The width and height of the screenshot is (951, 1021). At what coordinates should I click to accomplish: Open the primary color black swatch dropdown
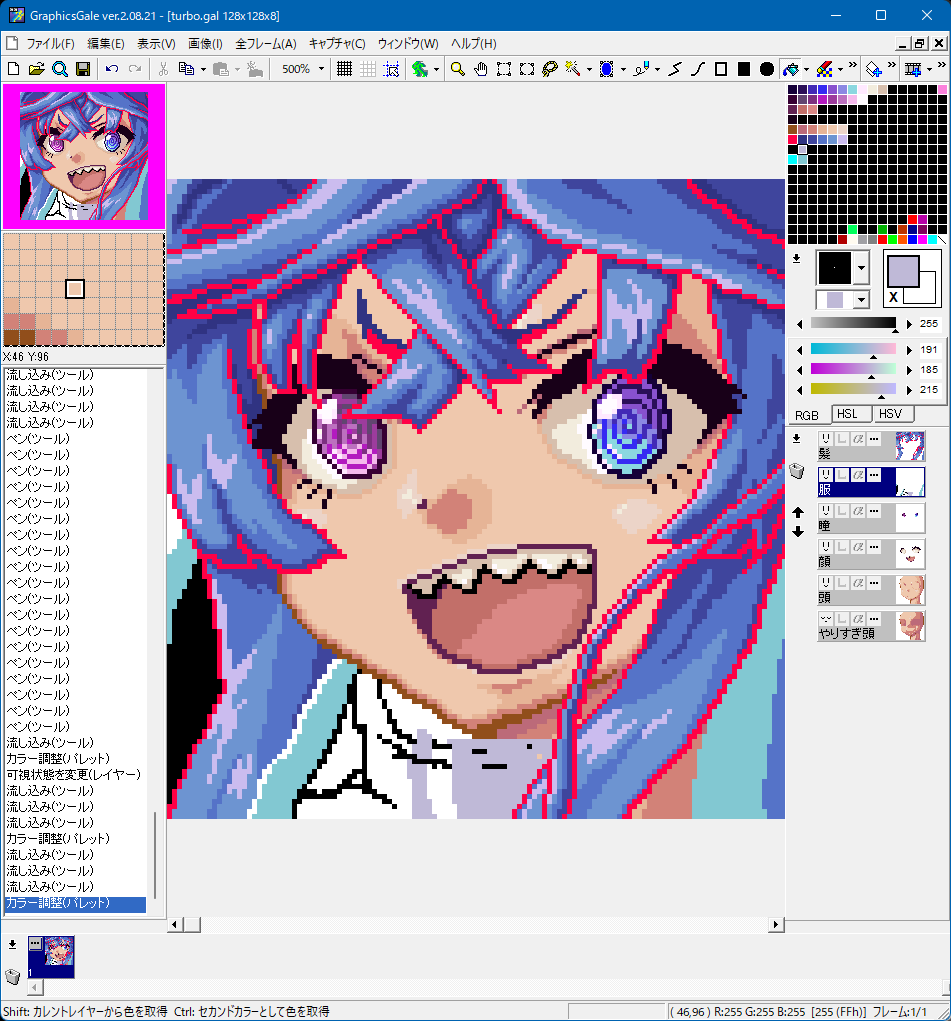pyautogui.click(x=861, y=267)
